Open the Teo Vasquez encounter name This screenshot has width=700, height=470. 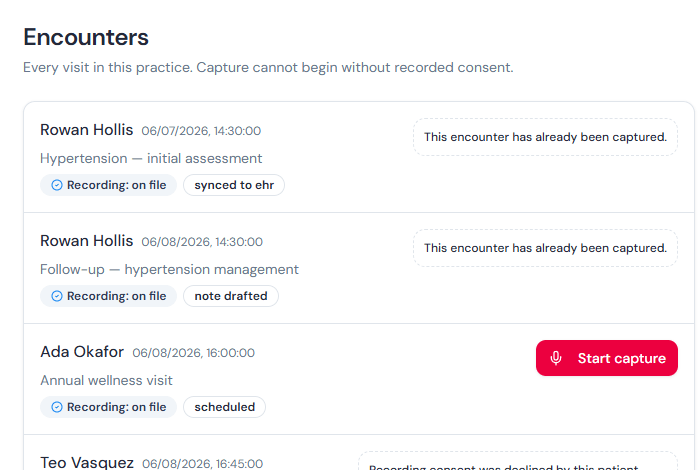coord(87,462)
